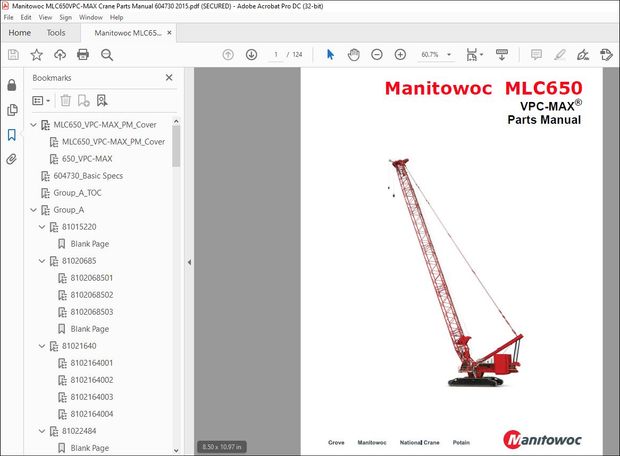Select bookmark 8102068501
This screenshot has height=456, width=620.
point(92,278)
